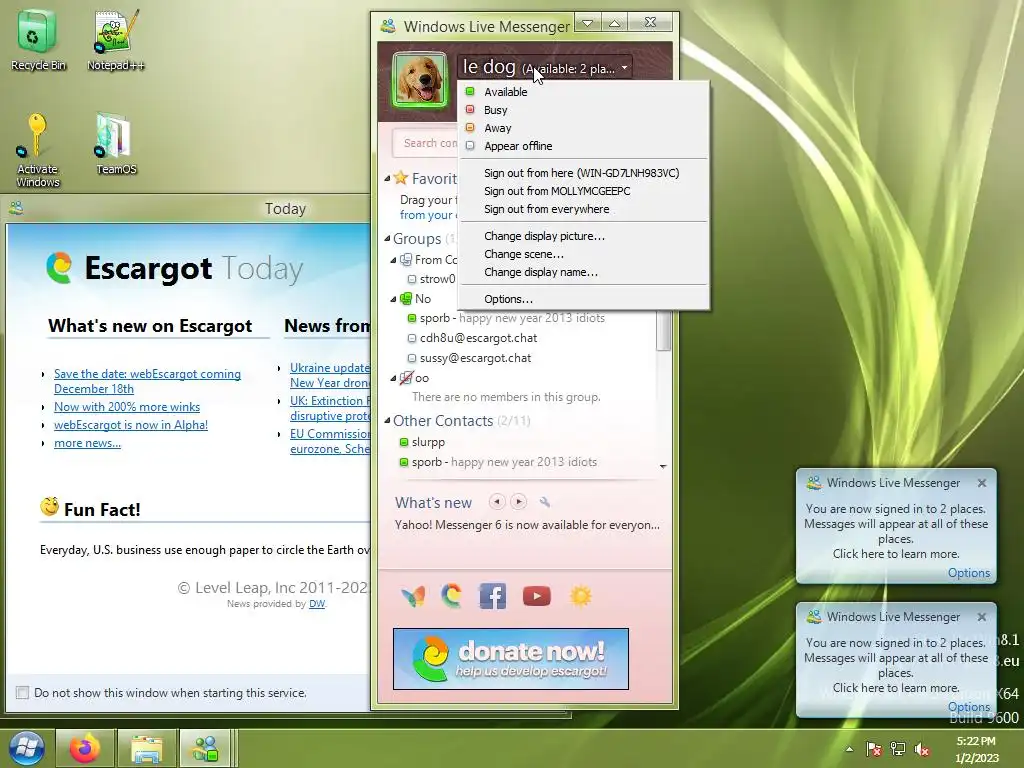Click the scroll down arrow of contact list

[x=663, y=466]
